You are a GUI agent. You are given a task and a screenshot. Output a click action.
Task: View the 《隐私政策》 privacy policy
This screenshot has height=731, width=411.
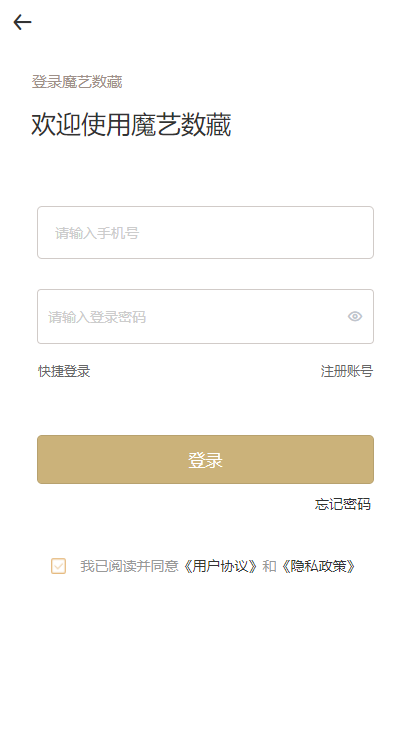pos(319,566)
